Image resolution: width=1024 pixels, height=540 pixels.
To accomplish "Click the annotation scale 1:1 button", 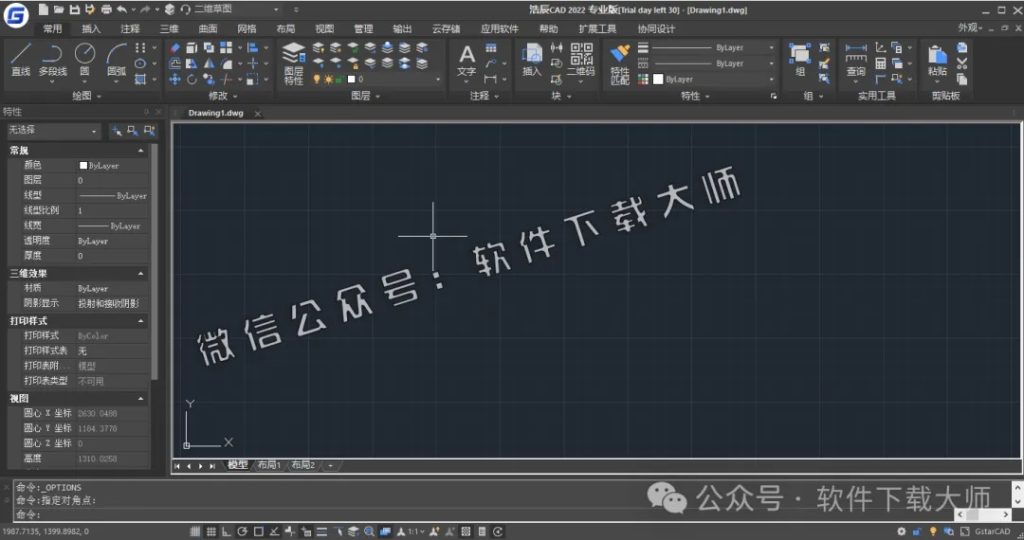I will [x=413, y=532].
